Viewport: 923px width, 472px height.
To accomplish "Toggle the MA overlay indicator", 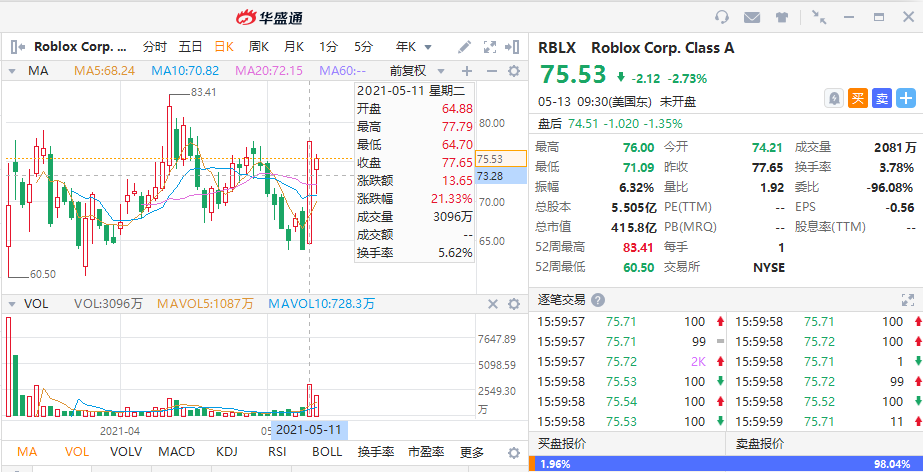I will click(27, 452).
